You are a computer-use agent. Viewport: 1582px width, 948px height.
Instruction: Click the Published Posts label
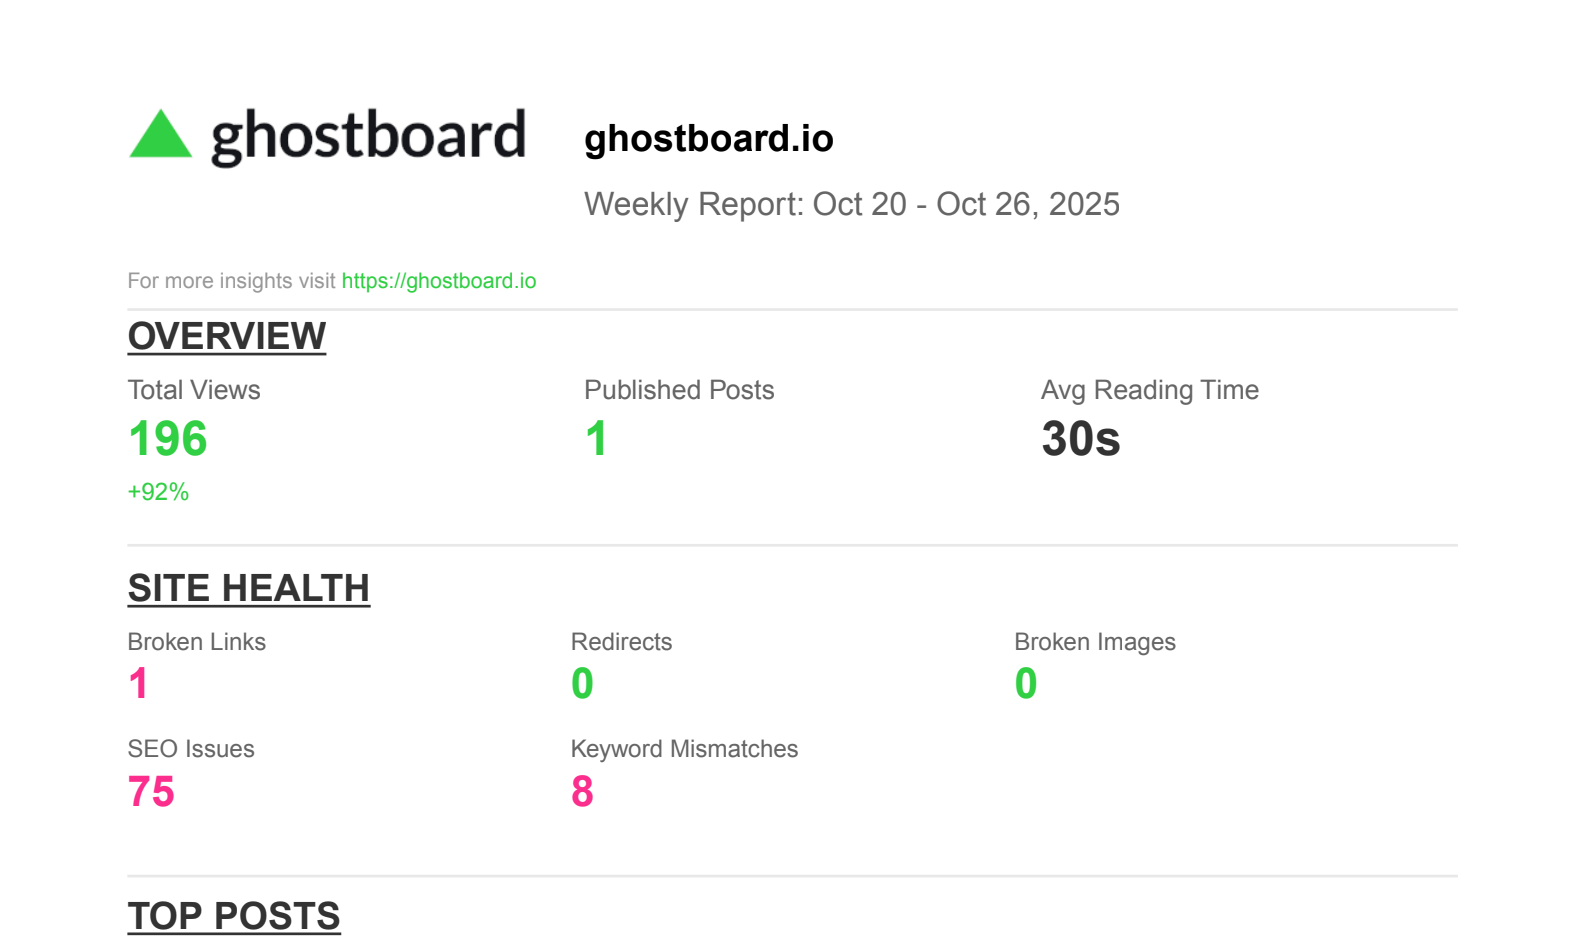[x=679, y=390]
